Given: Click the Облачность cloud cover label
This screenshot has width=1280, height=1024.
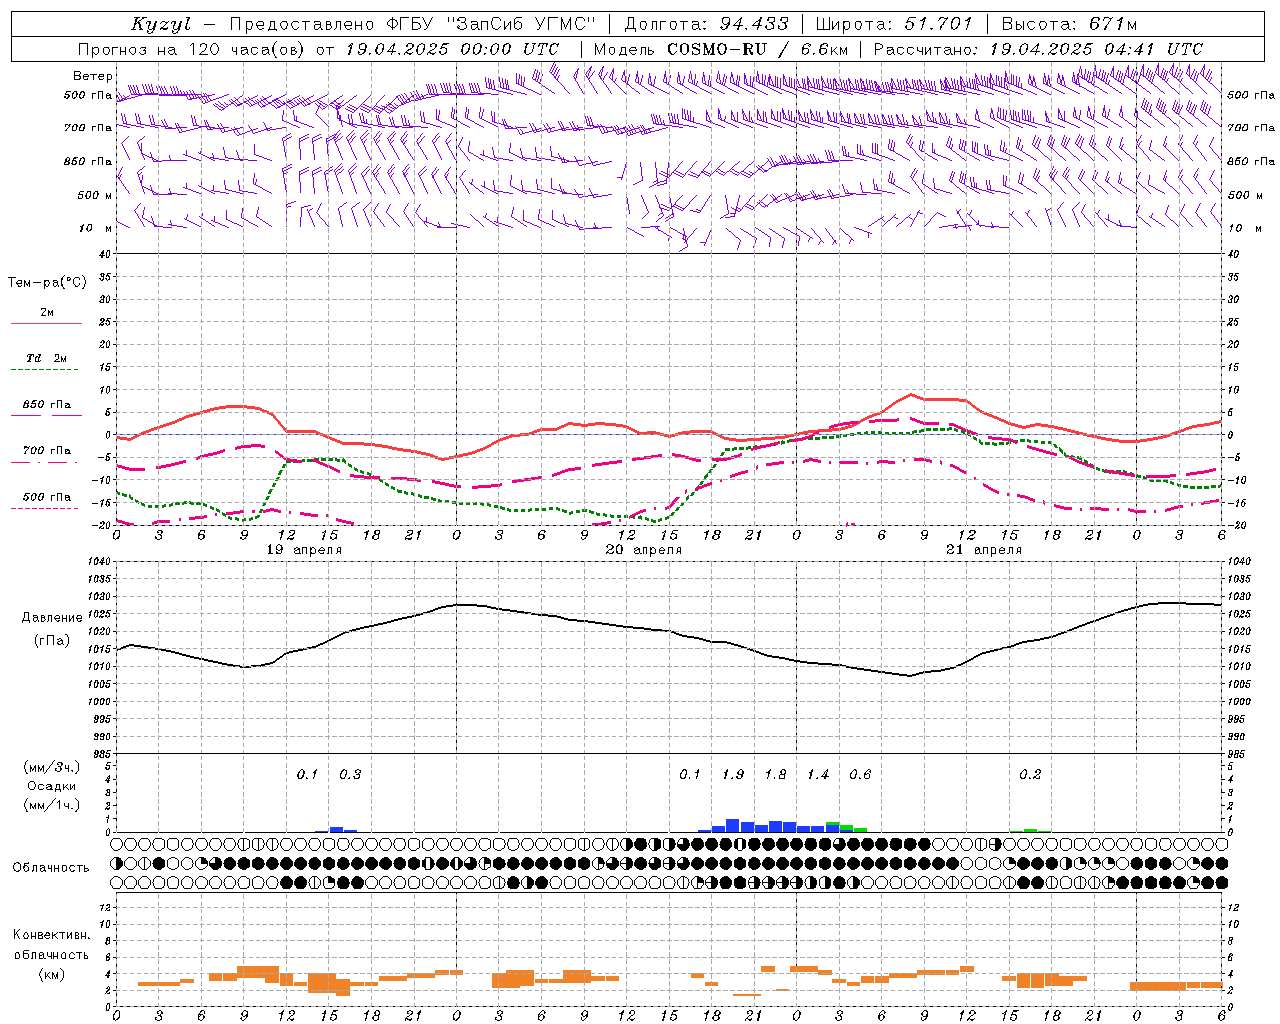Looking at the screenshot, I should point(51,868).
